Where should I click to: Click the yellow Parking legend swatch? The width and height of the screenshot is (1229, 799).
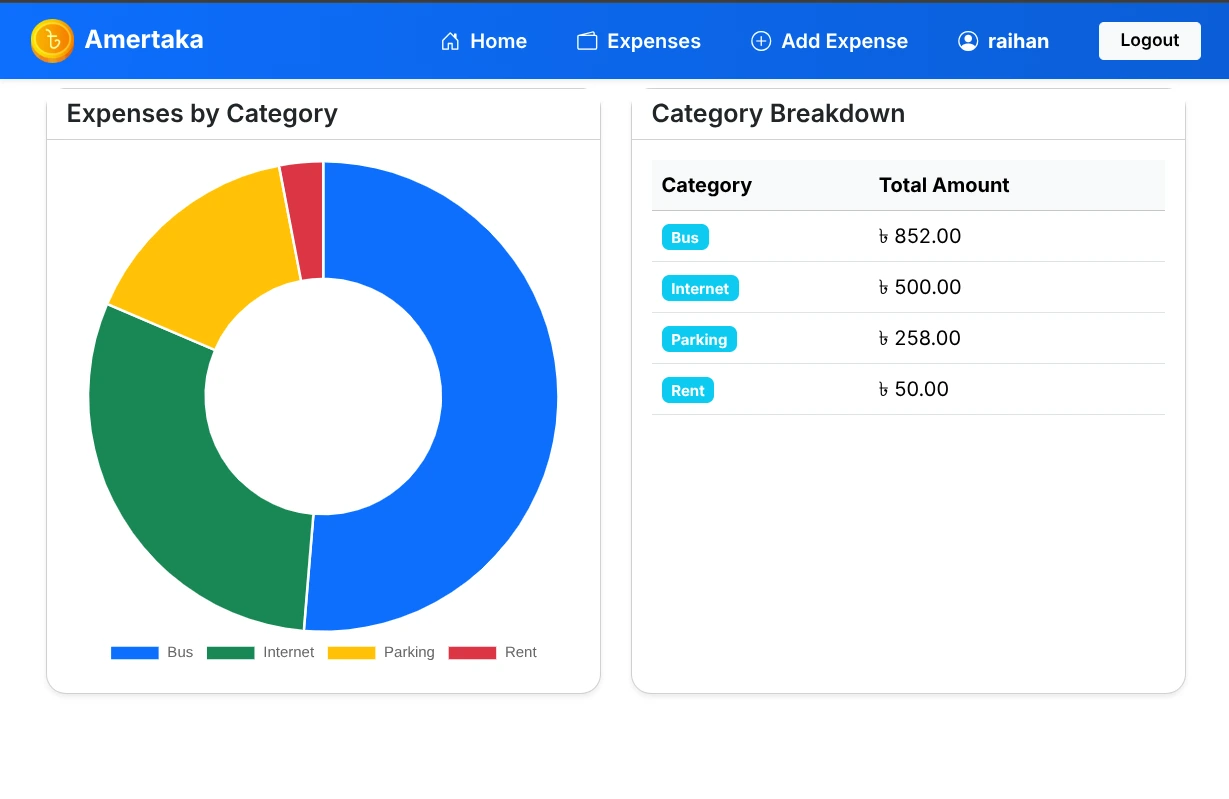coord(351,652)
